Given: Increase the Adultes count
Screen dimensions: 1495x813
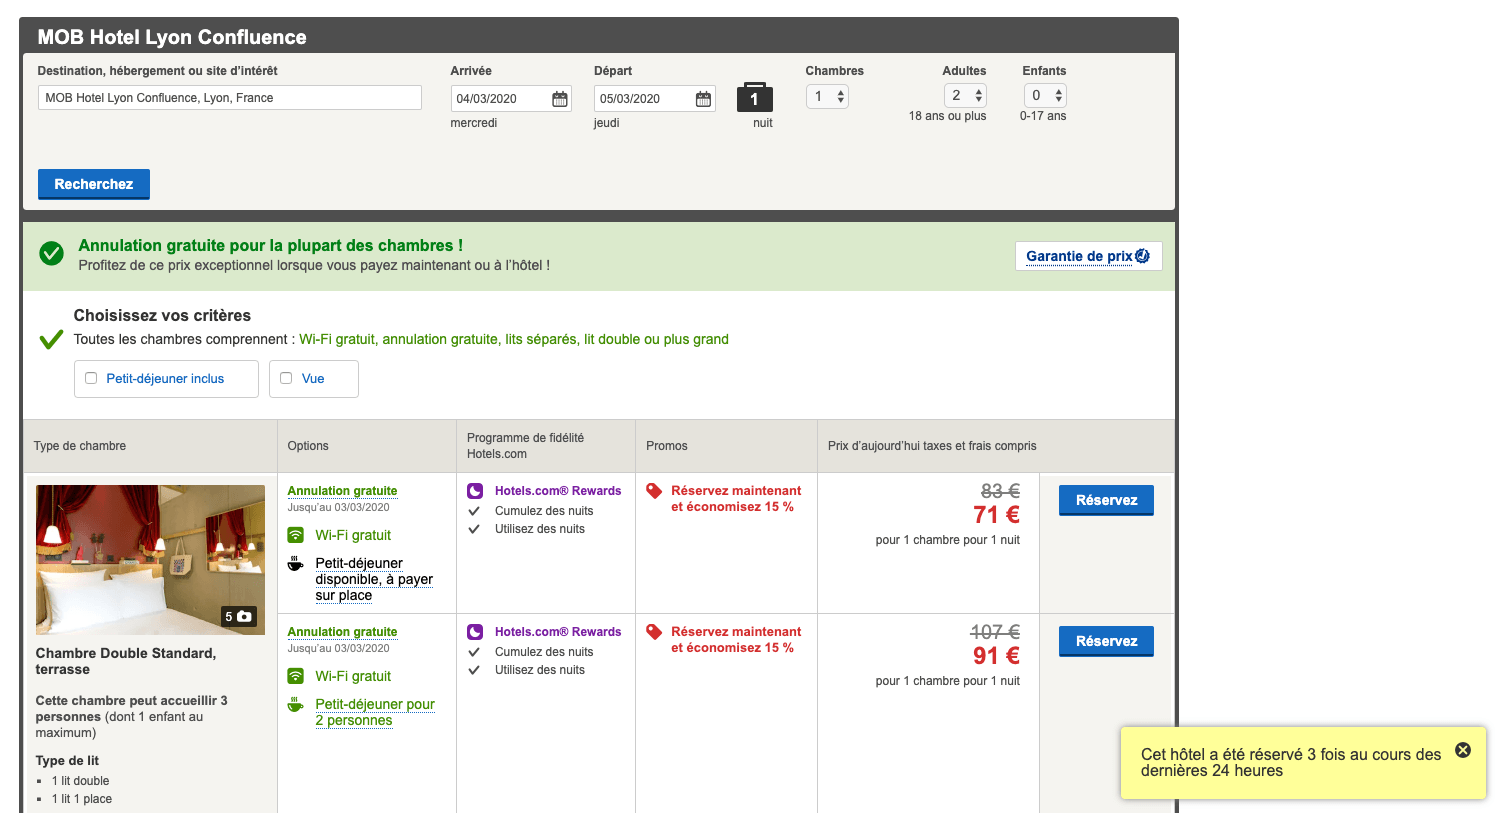Looking at the screenshot, I should pos(978,90).
